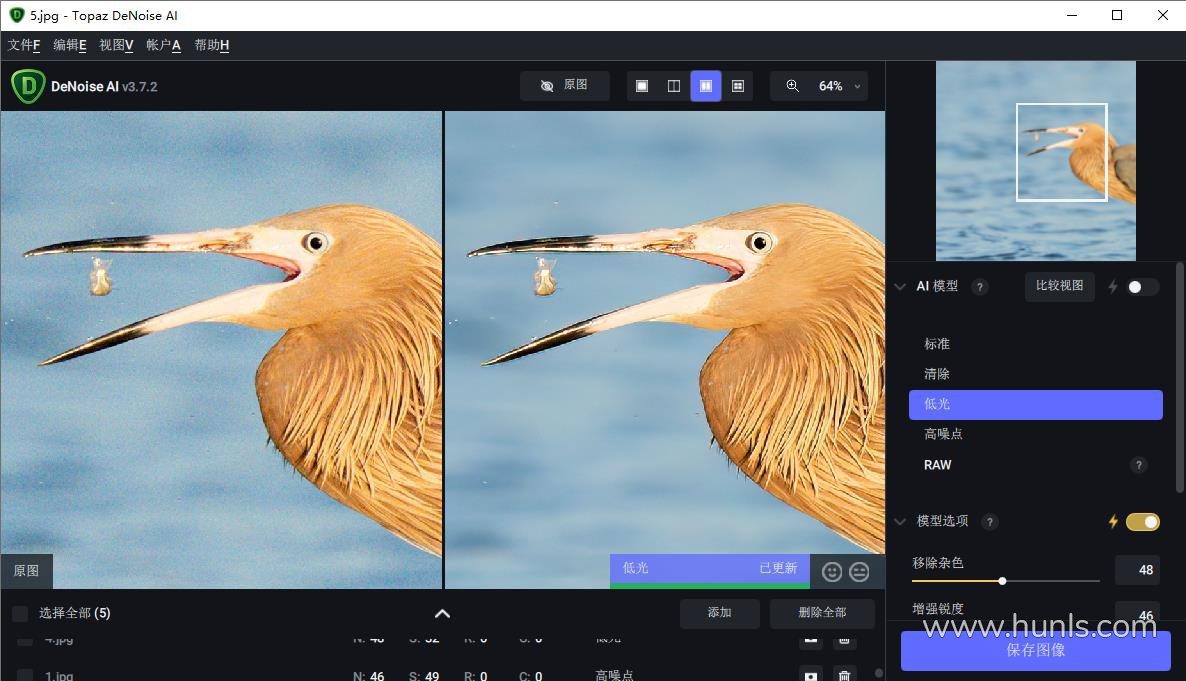Click the happy face rating icon
The width and height of the screenshot is (1186, 681).
pos(832,571)
